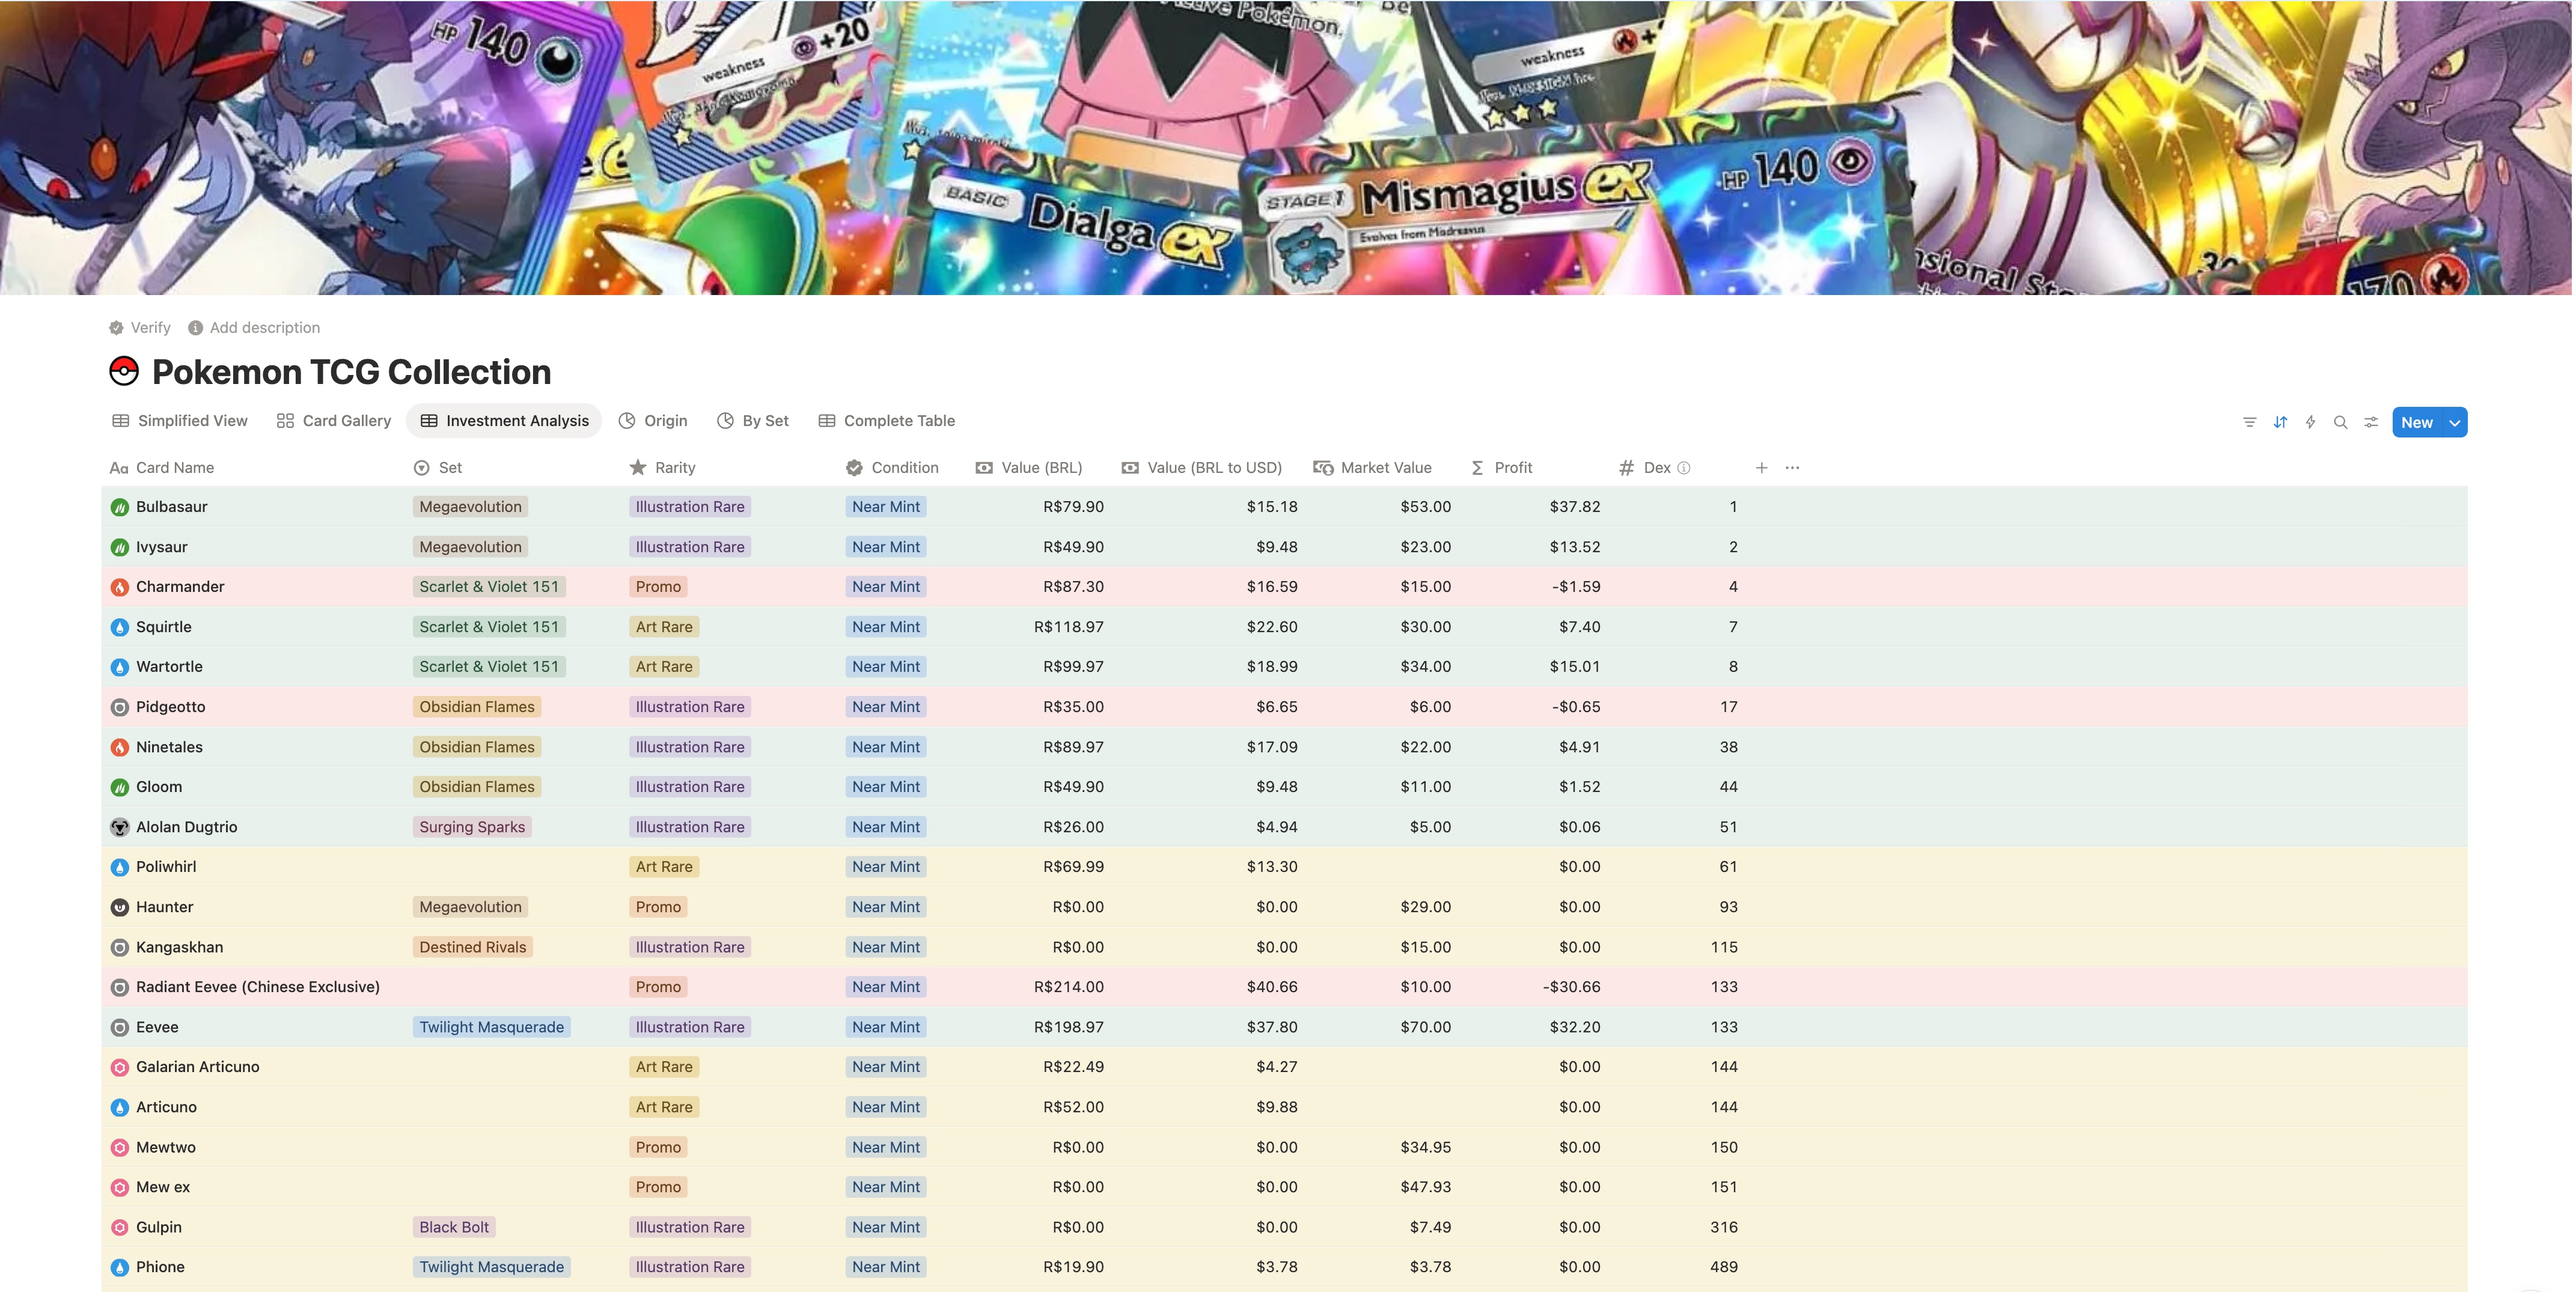Image resolution: width=2576 pixels, height=1292 pixels.
Task: Click the filter icon in the database toolbar
Action: point(2249,422)
